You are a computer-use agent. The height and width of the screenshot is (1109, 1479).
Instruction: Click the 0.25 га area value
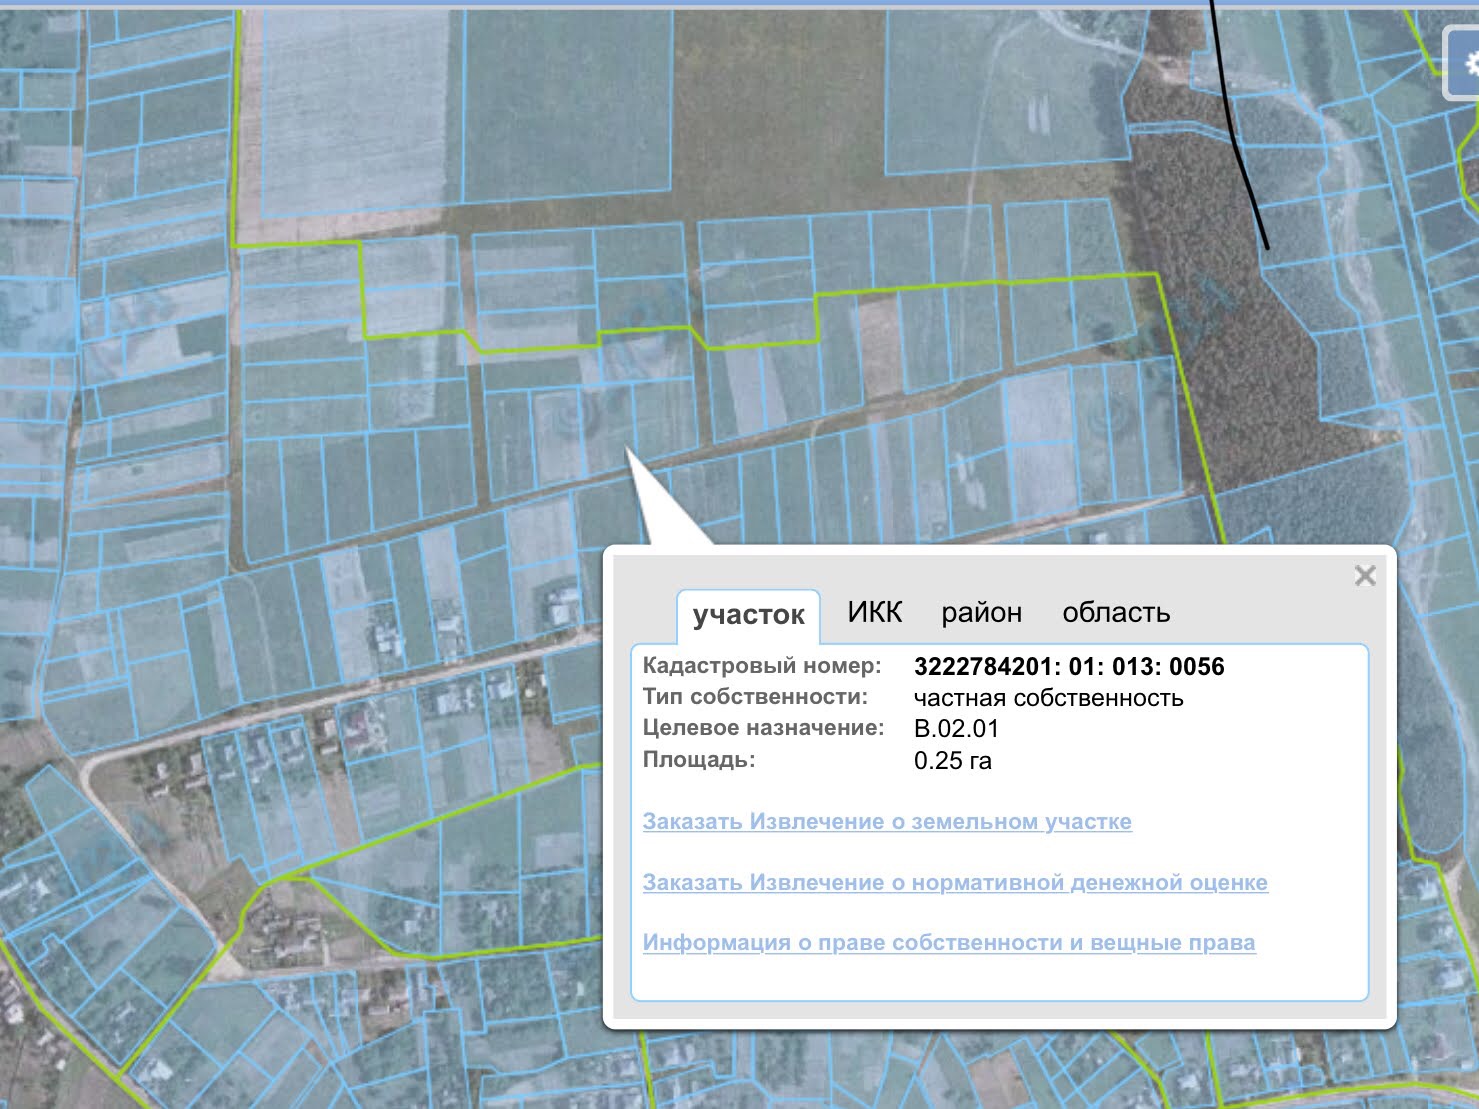[x=952, y=761]
